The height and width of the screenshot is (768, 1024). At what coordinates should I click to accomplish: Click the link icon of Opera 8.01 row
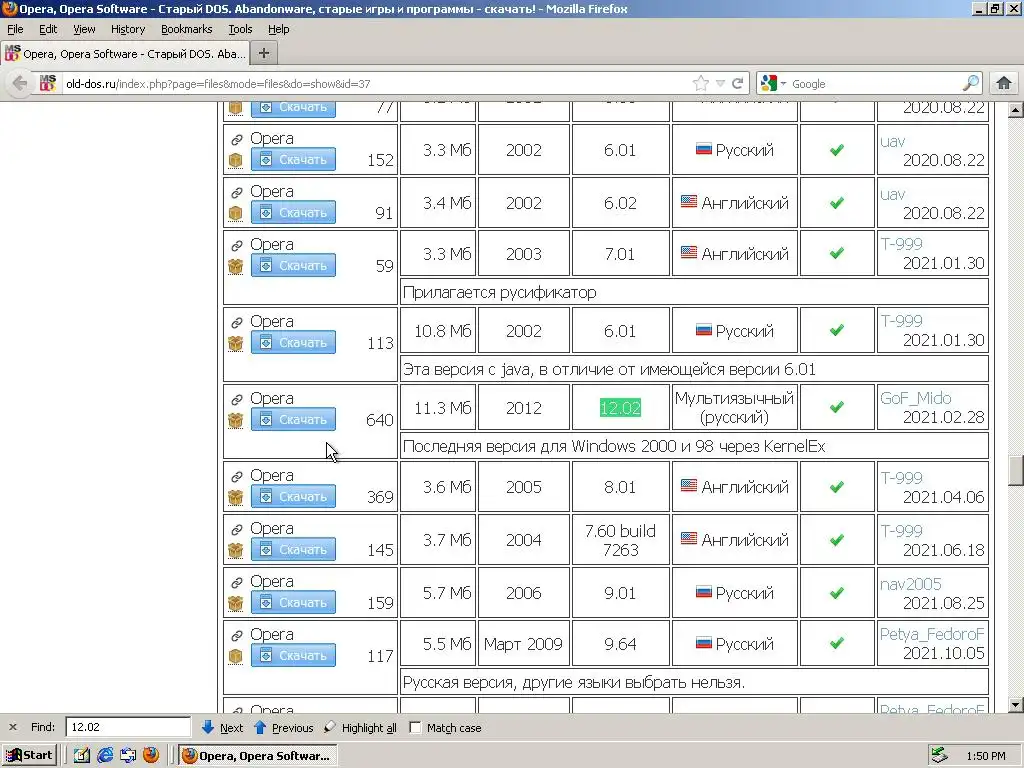[236, 476]
